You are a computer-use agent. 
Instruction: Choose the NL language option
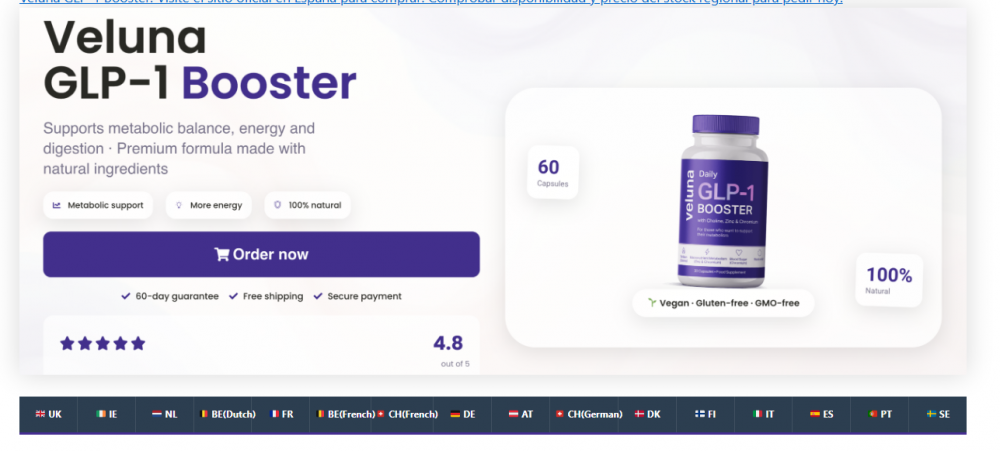pyautogui.click(x=165, y=415)
